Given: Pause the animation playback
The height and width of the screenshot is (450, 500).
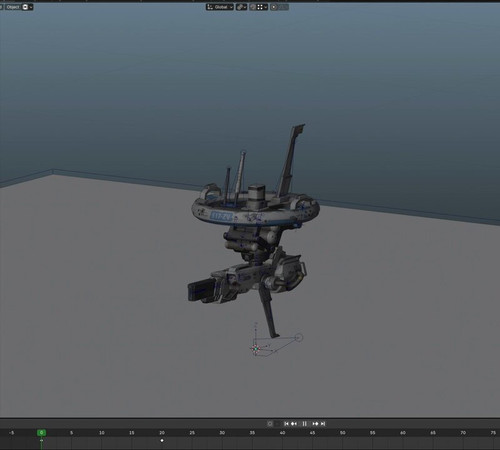Looking at the screenshot, I should click(x=304, y=424).
